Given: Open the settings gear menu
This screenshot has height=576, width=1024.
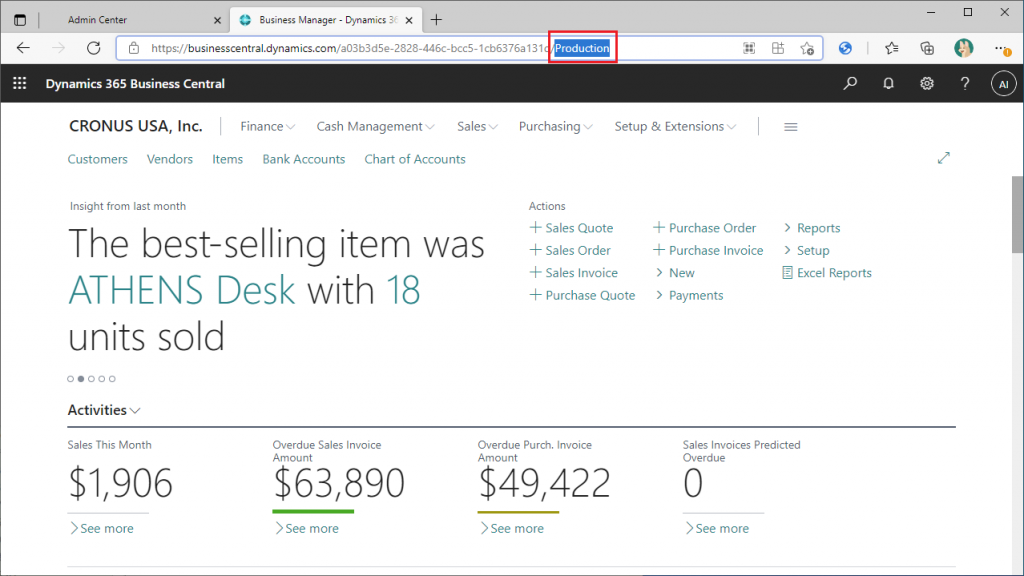Looking at the screenshot, I should (927, 84).
